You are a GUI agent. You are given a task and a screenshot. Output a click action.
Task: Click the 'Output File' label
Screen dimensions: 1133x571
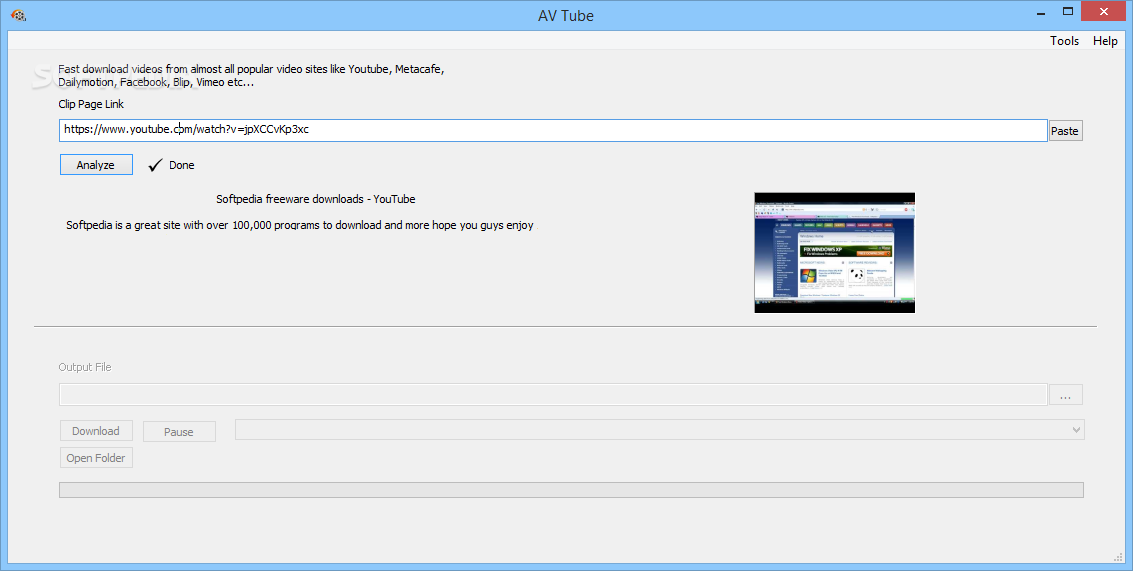(85, 367)
